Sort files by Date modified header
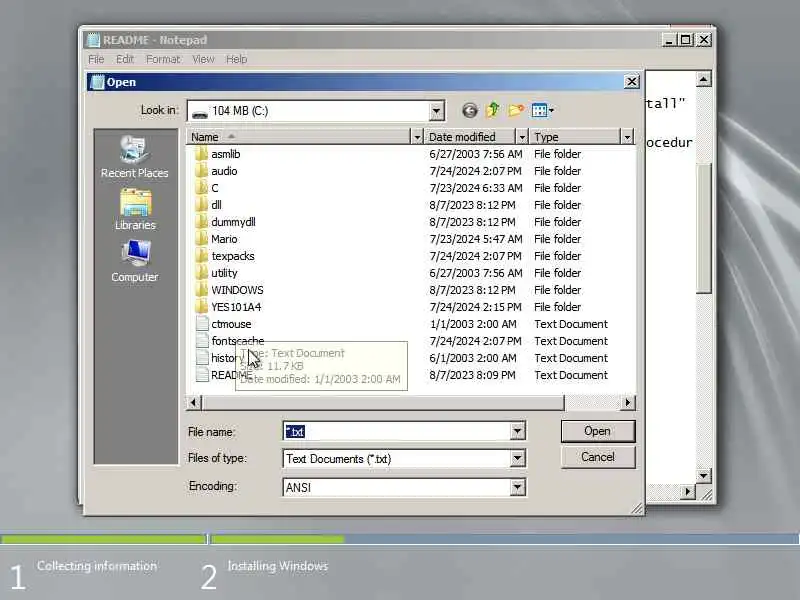The height and width of the screenshot is (600, 800). 469,137
